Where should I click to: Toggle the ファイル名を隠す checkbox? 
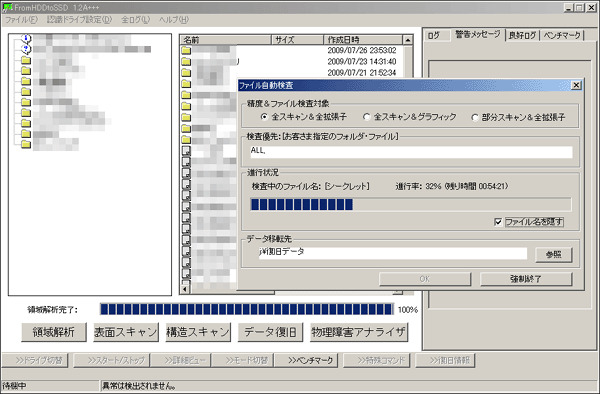tap(498, 221)
